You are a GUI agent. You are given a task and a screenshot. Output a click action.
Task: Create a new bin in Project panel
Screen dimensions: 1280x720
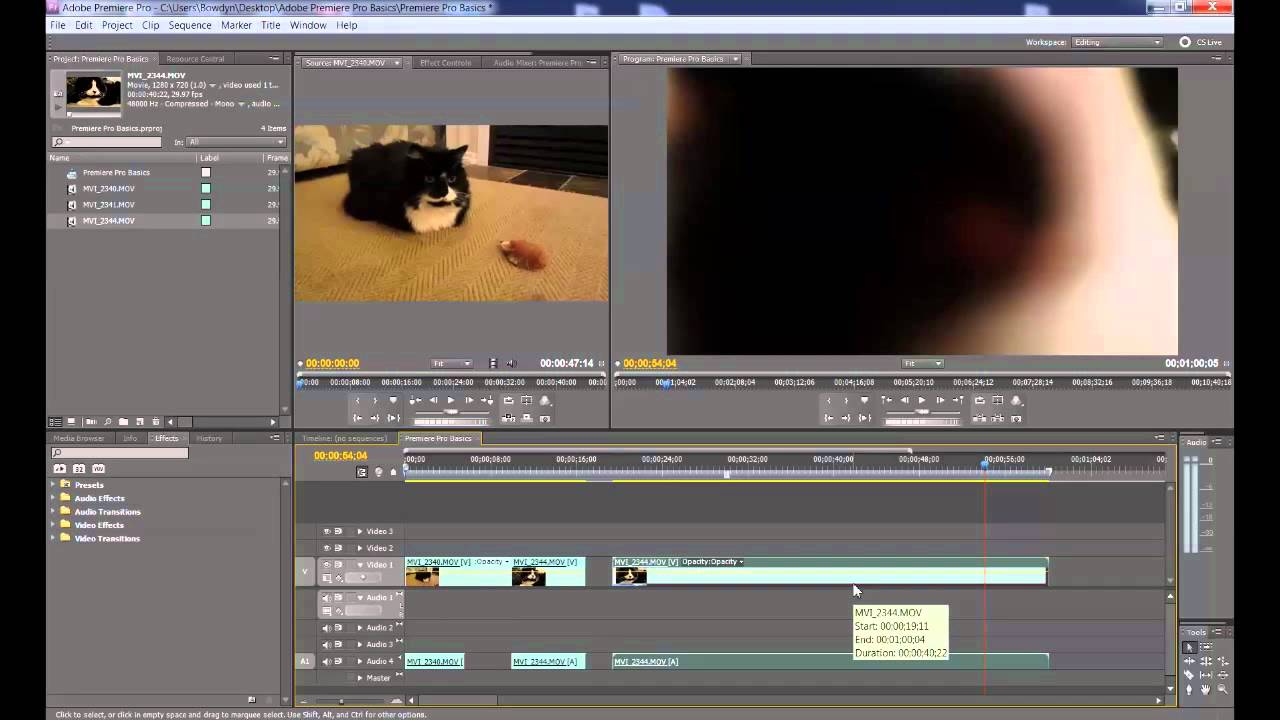pyautogui.click(x=123, y=422)
